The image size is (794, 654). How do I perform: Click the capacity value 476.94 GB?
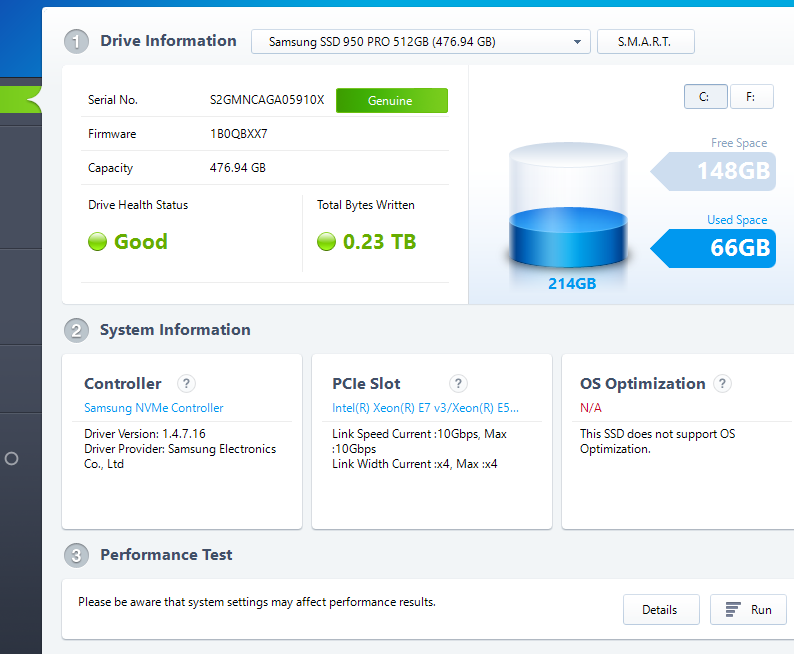pos(237,168)
